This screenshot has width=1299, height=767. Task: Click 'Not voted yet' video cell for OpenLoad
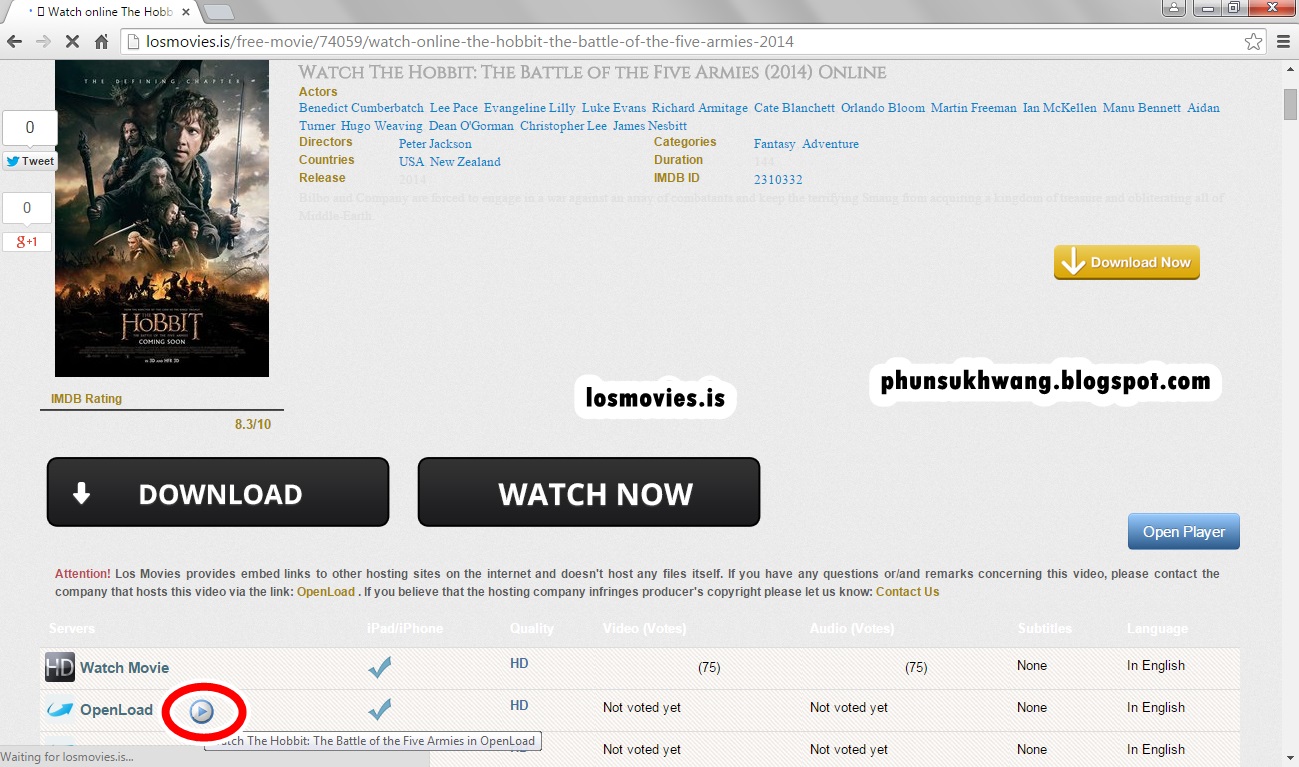click(x=642, y=707)
